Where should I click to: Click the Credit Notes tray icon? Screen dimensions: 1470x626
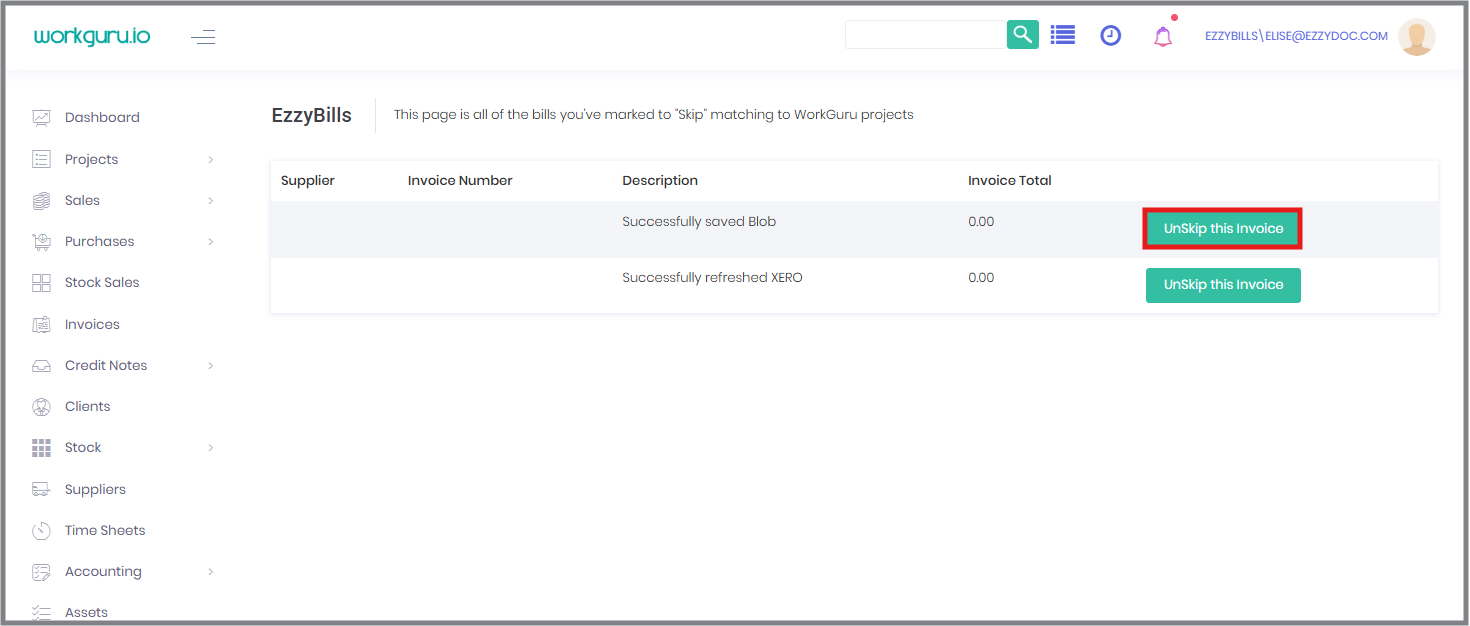pos(41,366)
